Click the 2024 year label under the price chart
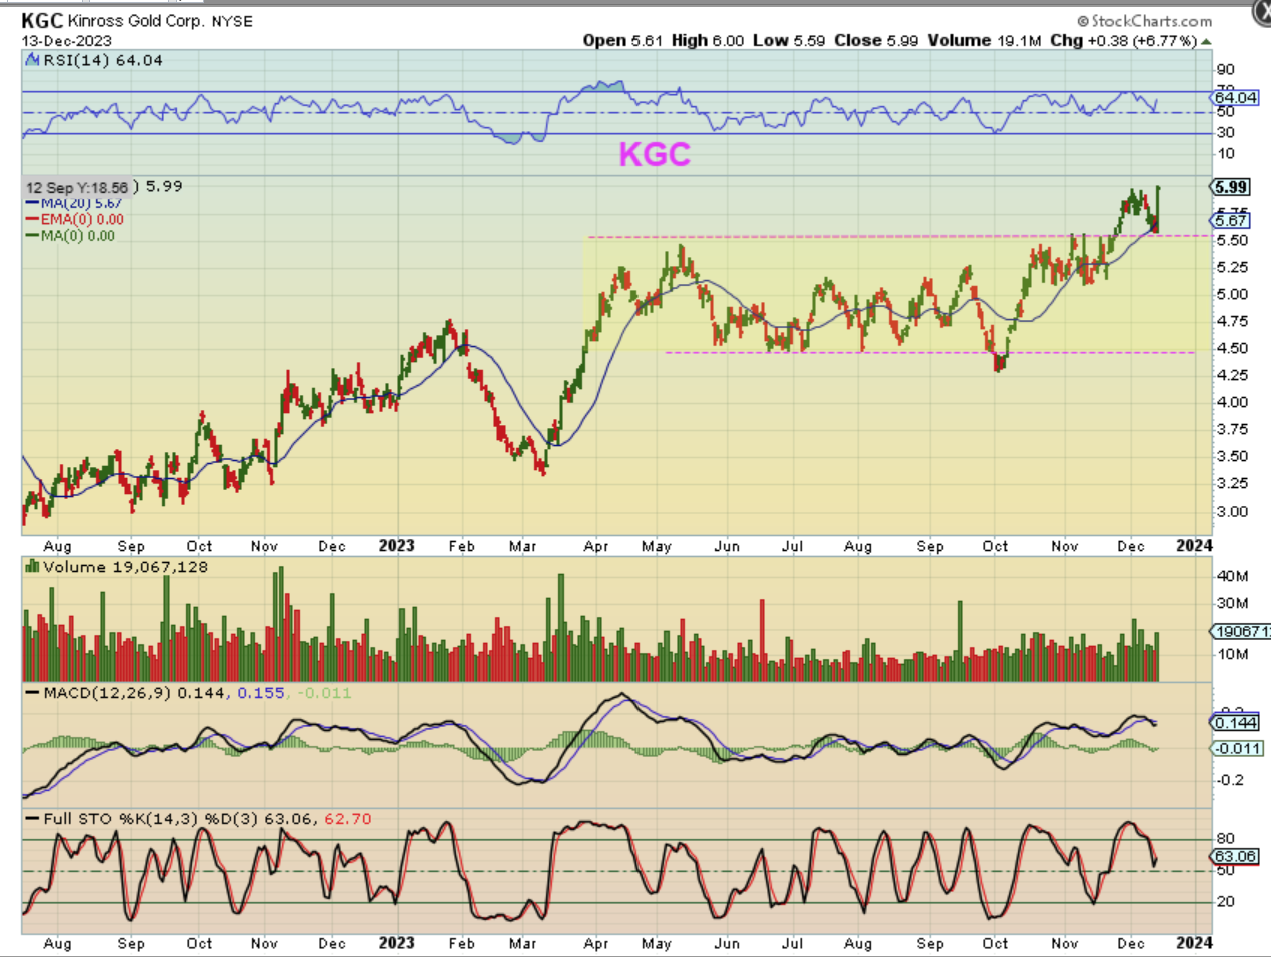 click(1195, 546)
